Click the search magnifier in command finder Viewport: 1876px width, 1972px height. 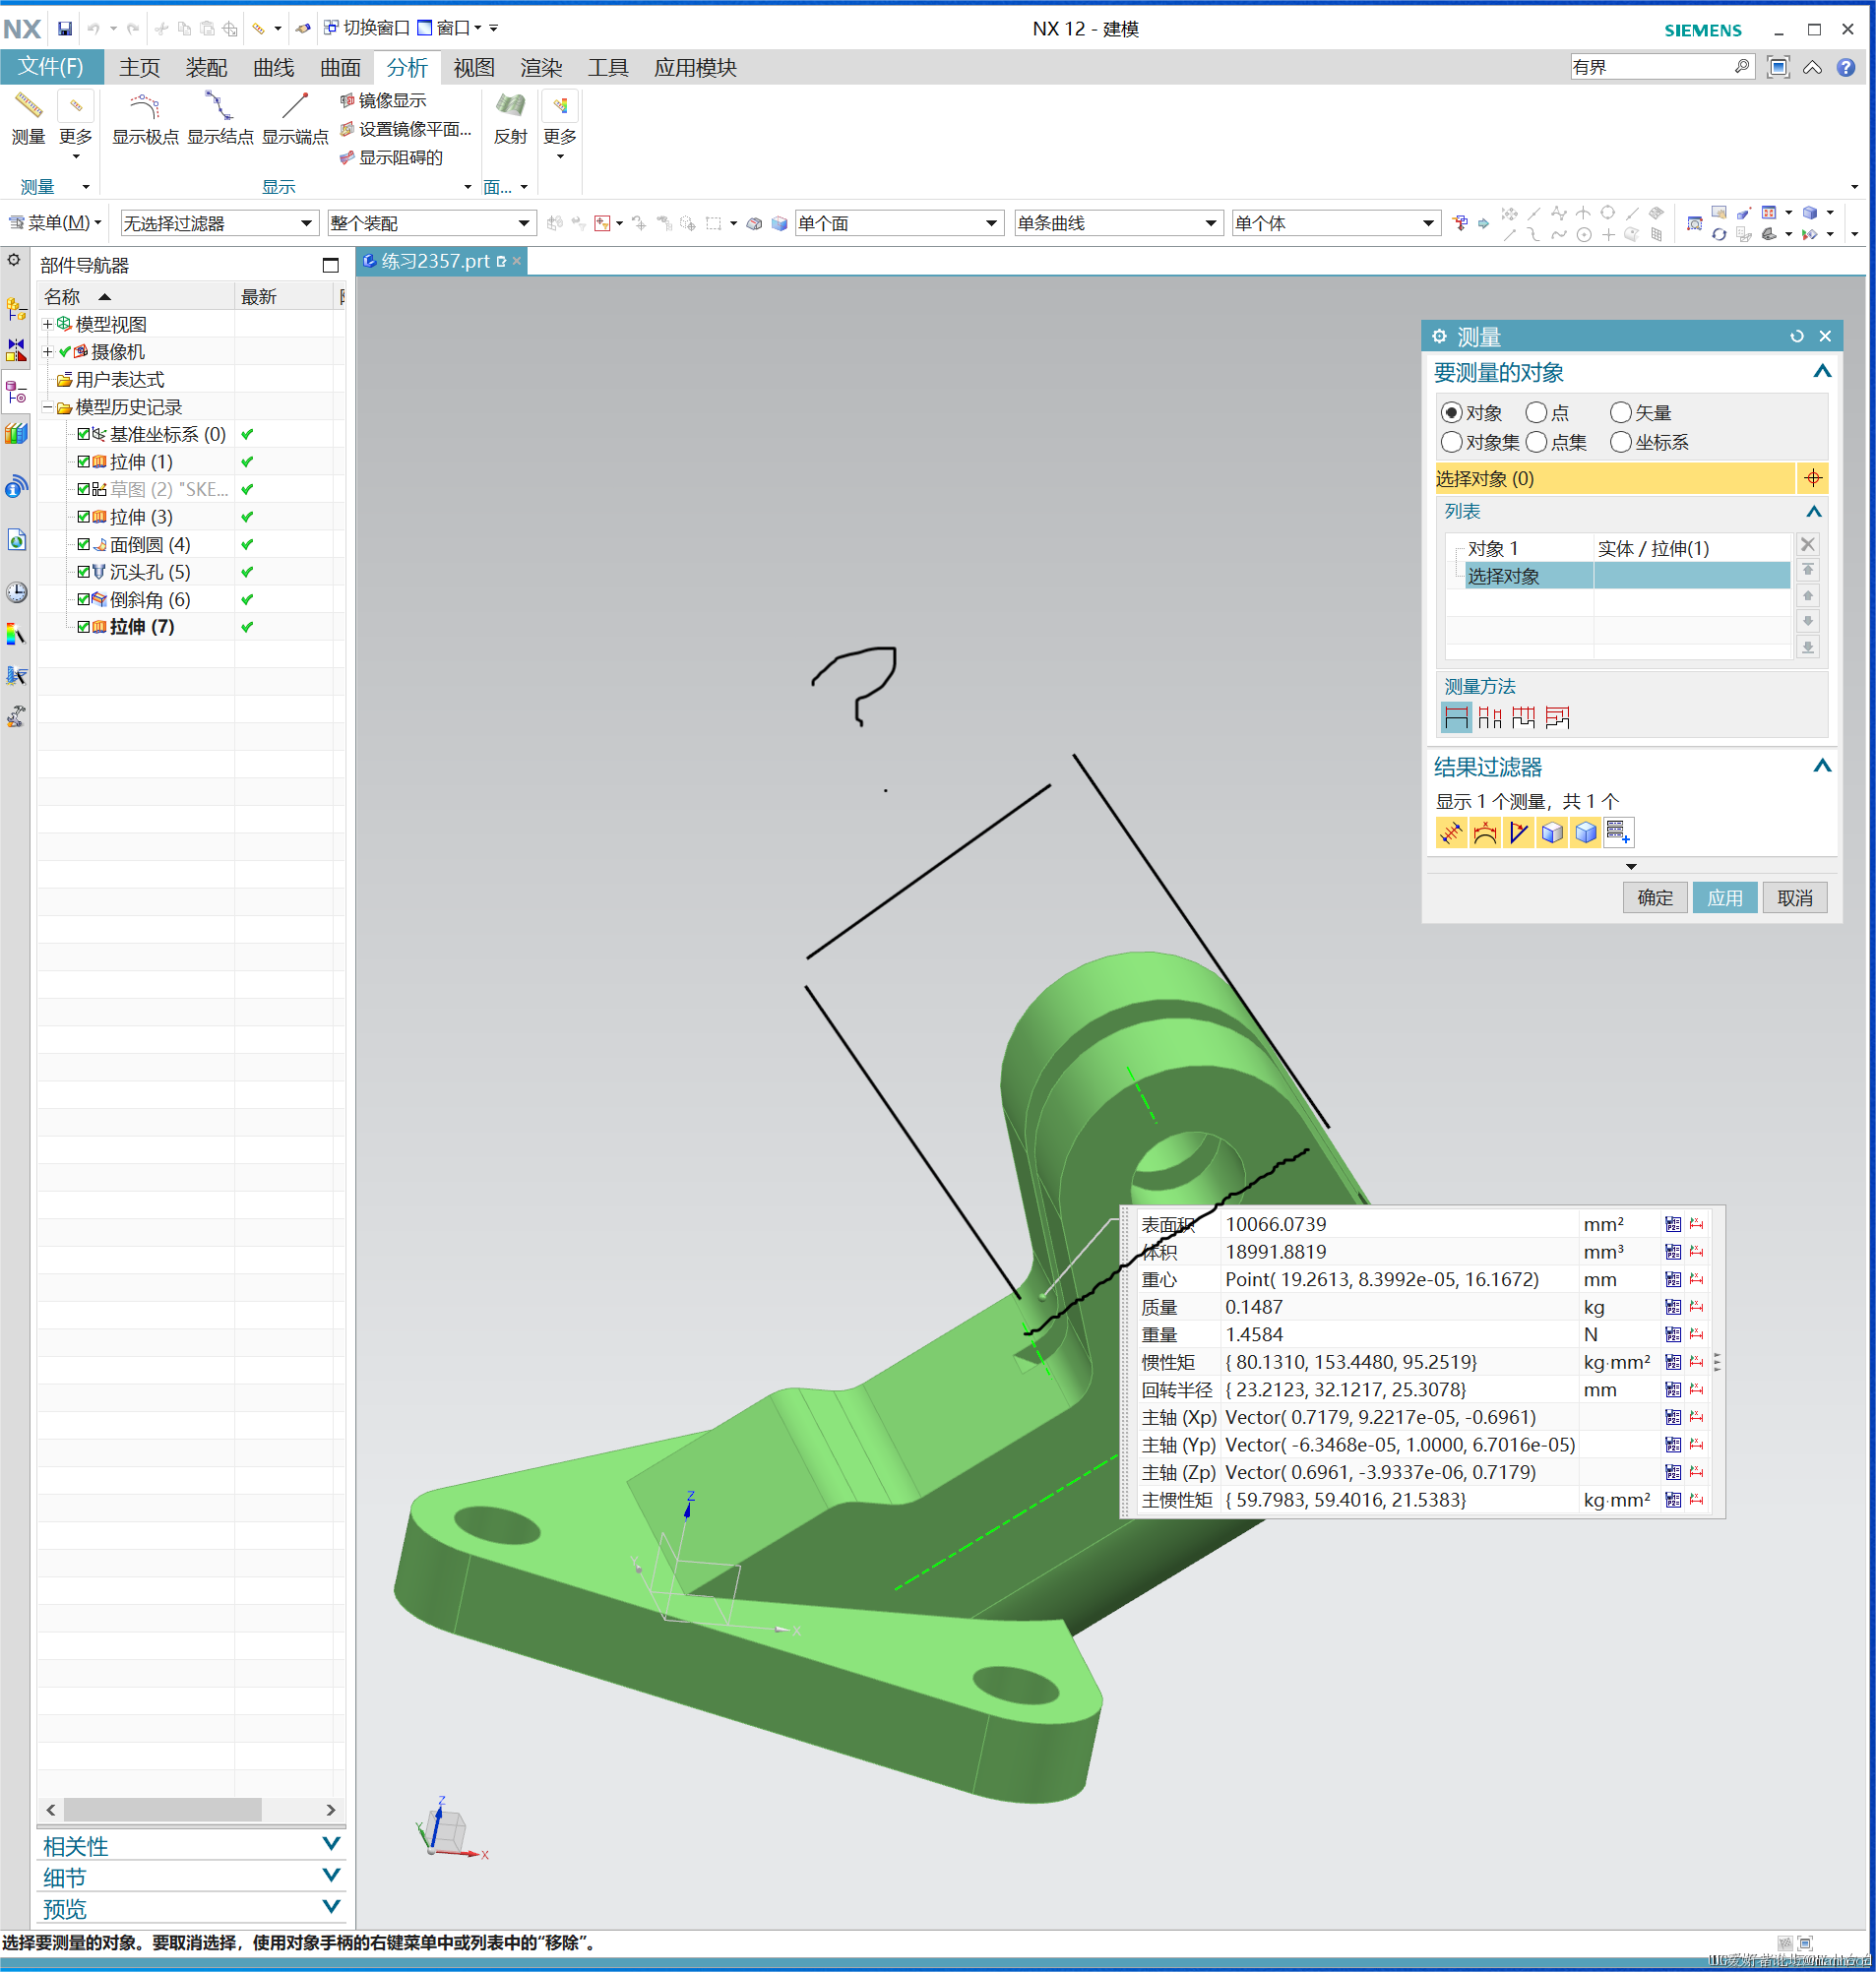pyautogui.click(x=1741, y=67)
